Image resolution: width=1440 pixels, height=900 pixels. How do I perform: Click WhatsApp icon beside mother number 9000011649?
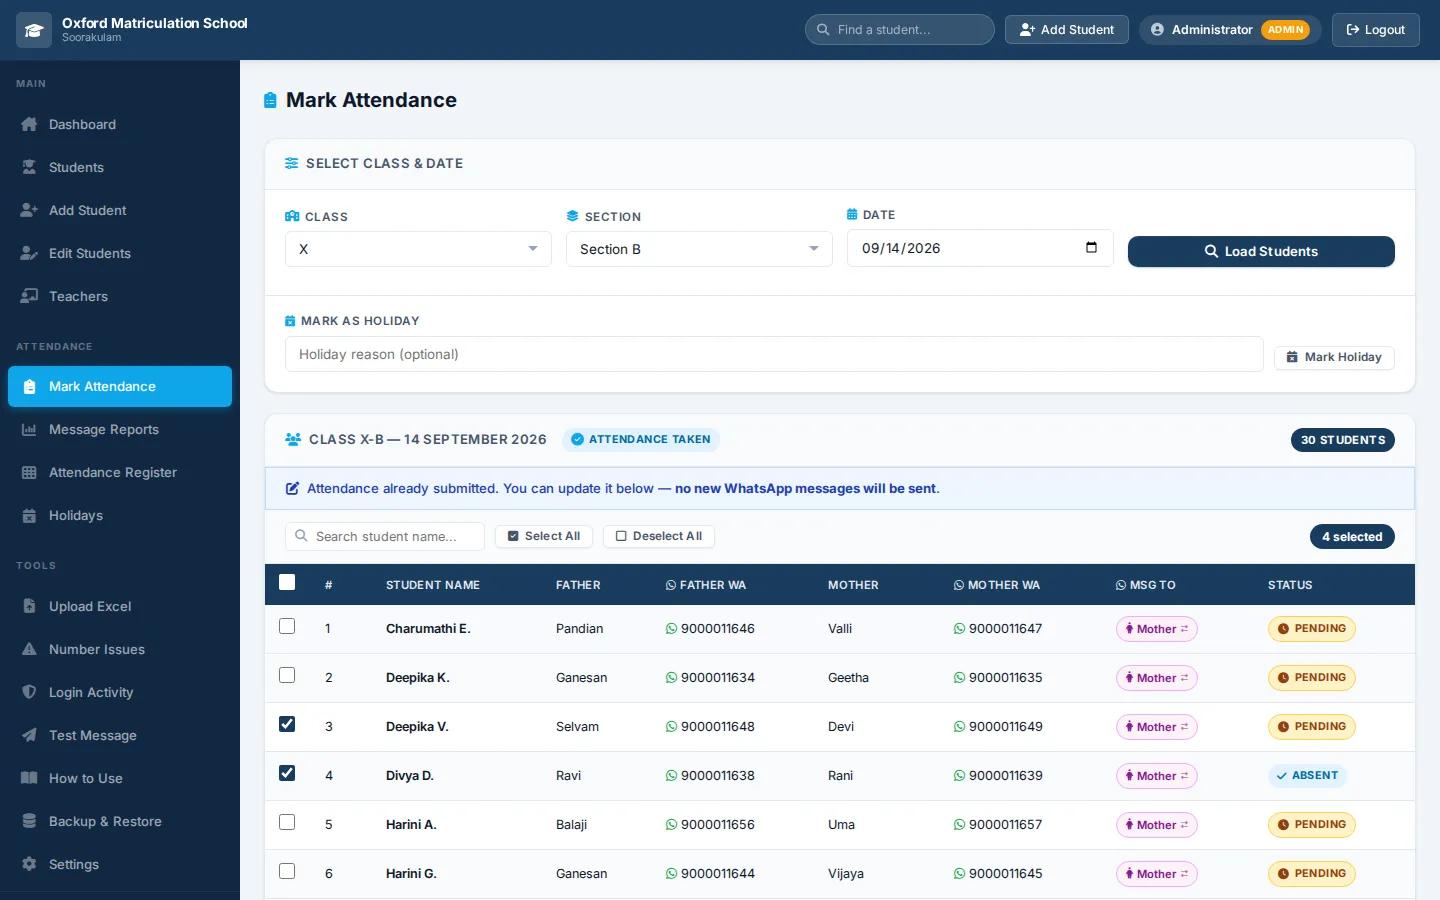[x=959, y=727]
